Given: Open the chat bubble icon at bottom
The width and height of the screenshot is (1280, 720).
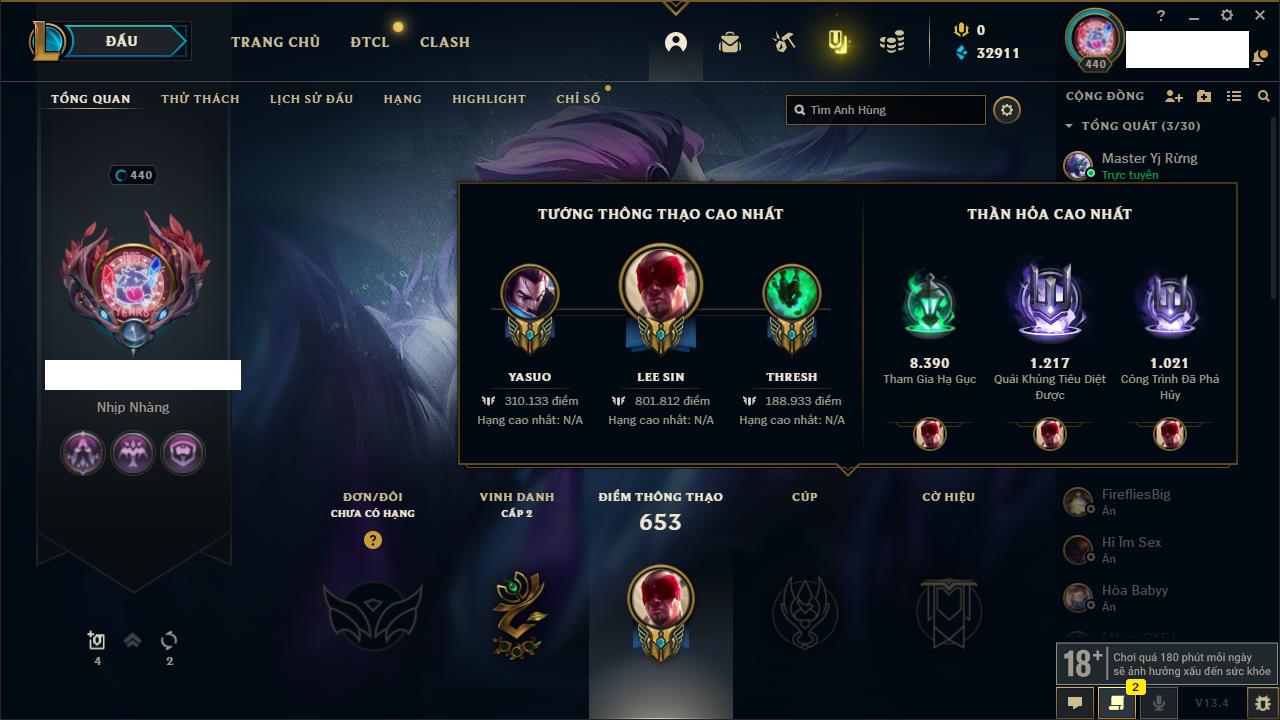Looking at the screenshot, I should (x=1075, y=703).
